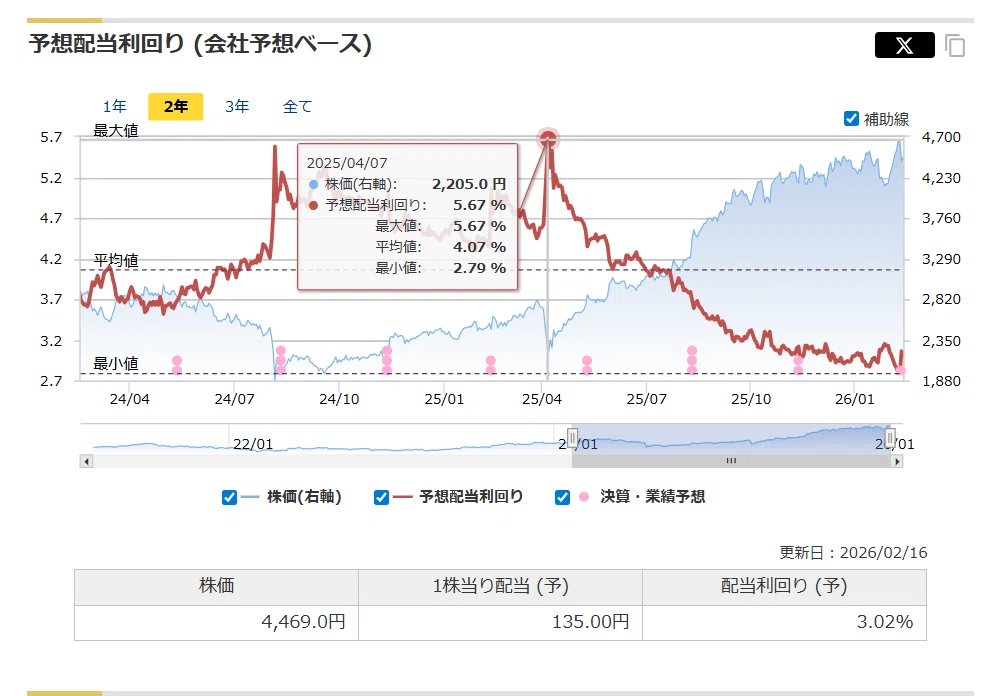Uncheck the 決算・業績予想 checkbox
988x696 pixels.
[x=562, y=498]
